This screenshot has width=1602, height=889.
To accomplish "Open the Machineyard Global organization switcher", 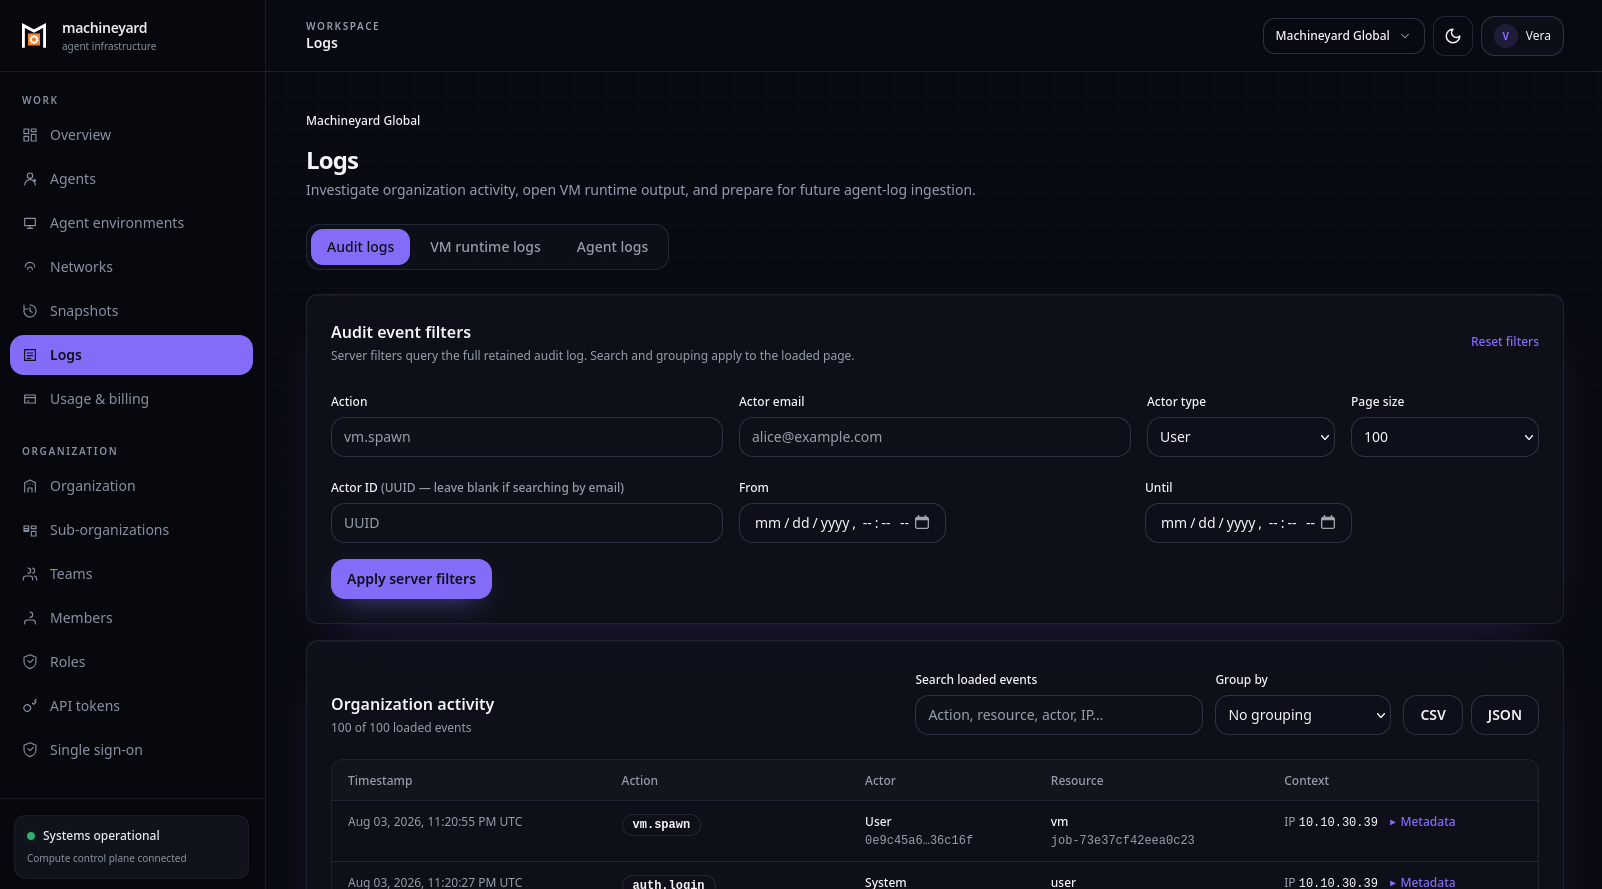I will coord(1343,36).
